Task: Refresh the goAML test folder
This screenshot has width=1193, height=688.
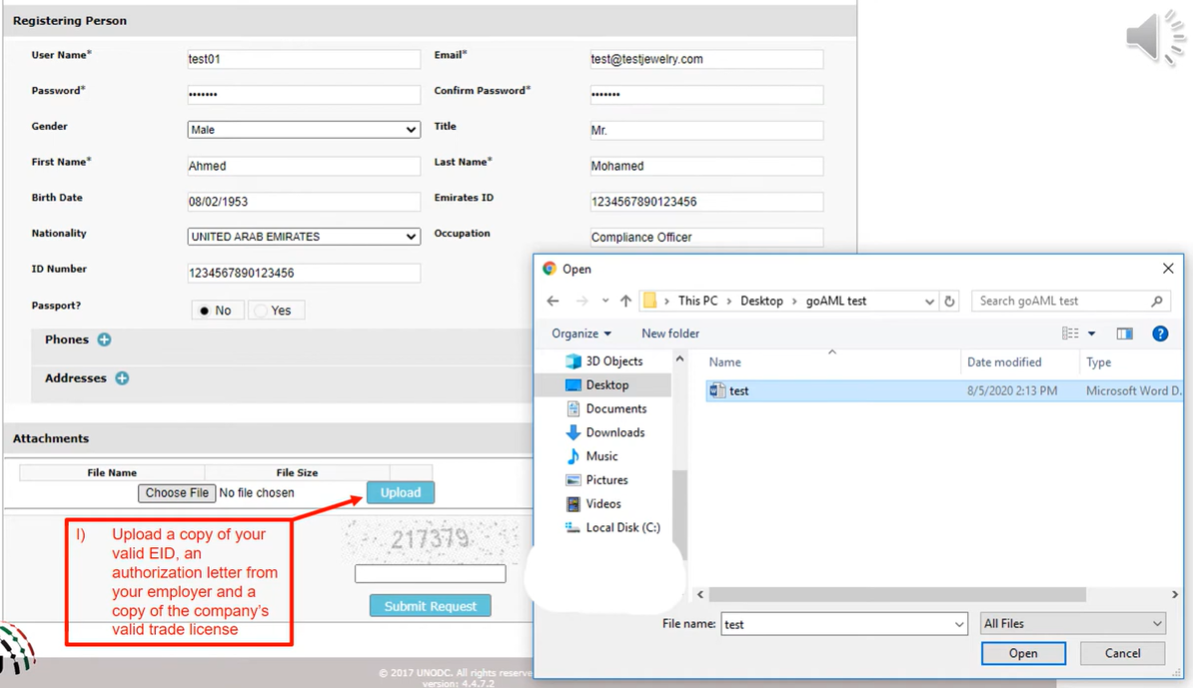Action: pyautogui.click(x=950, y=301)
